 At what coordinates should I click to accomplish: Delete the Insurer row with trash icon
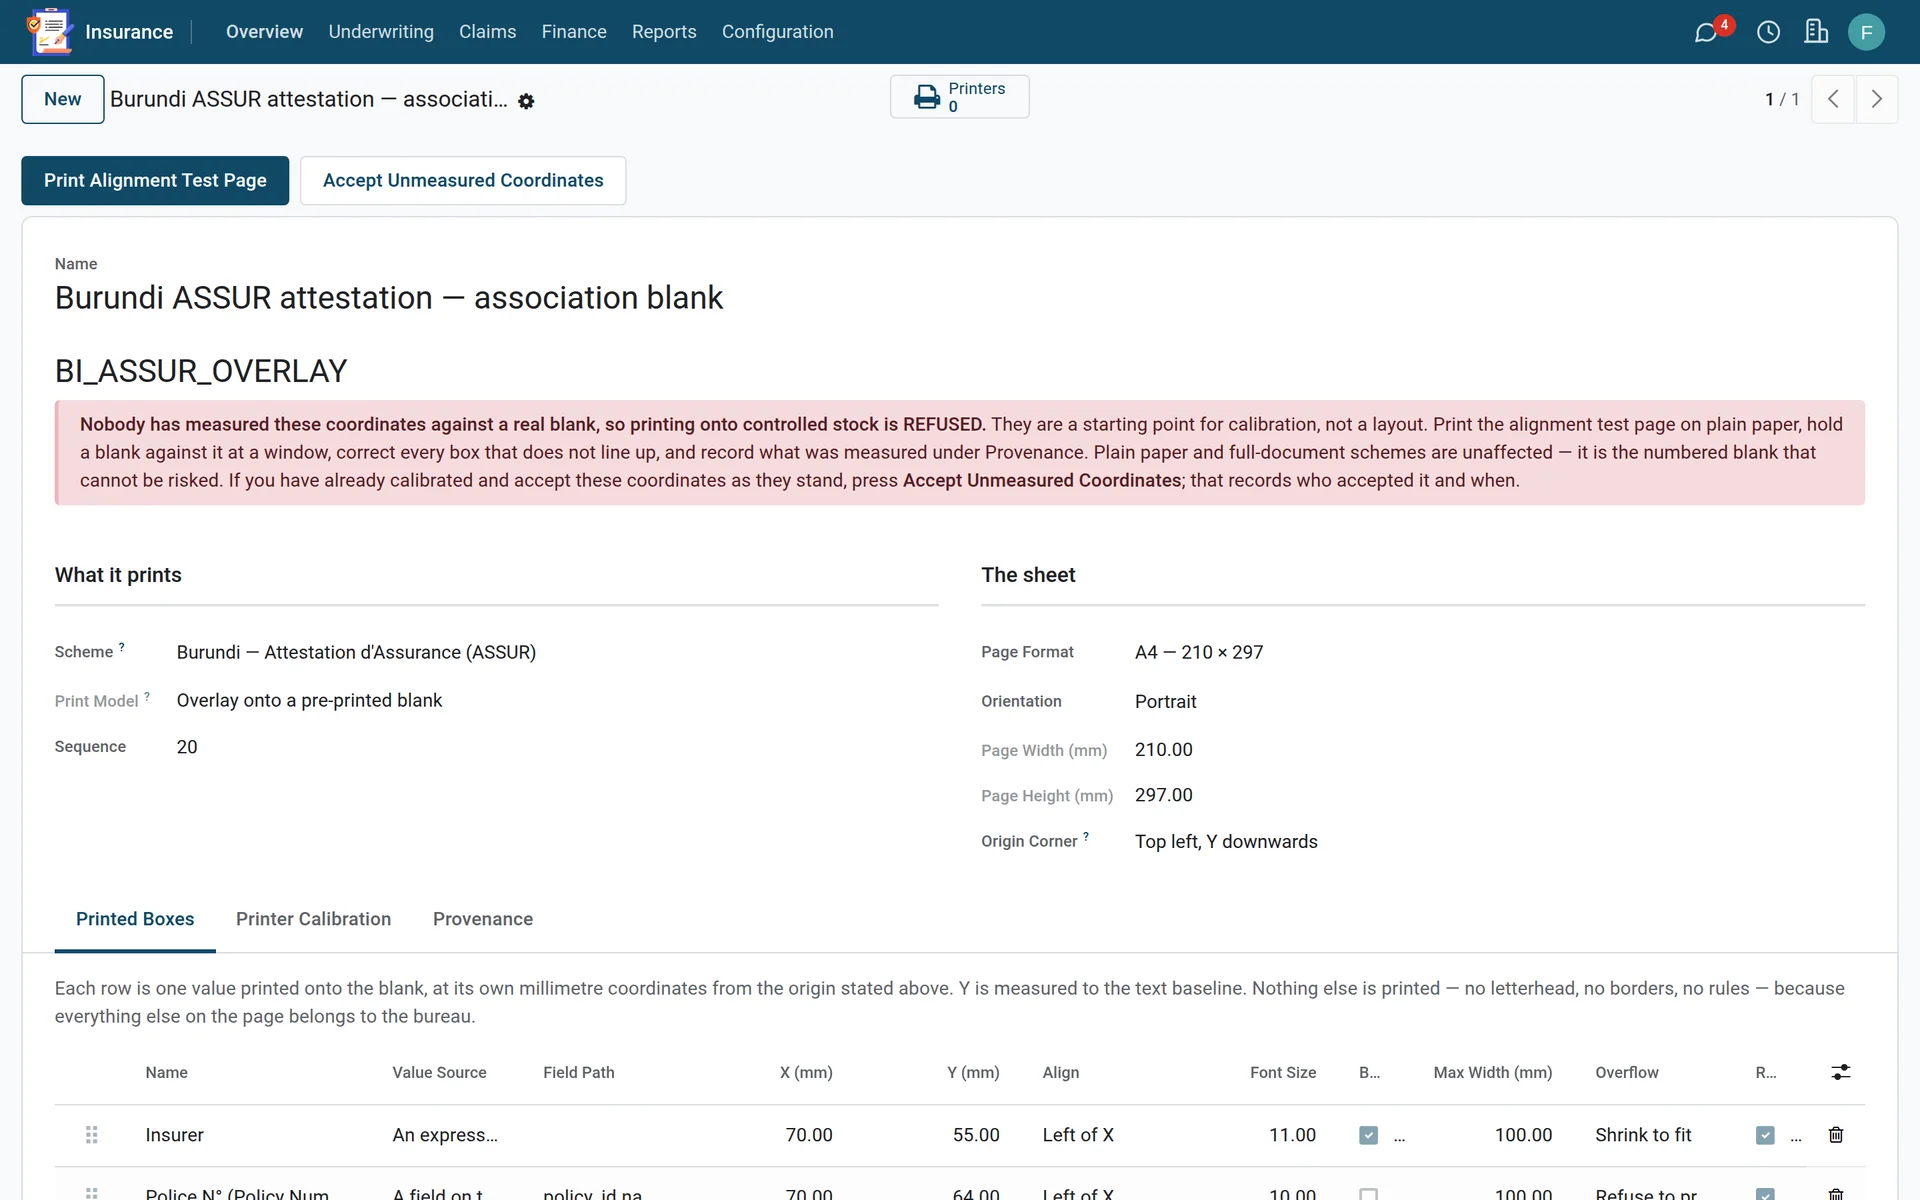point(1836,1135)
